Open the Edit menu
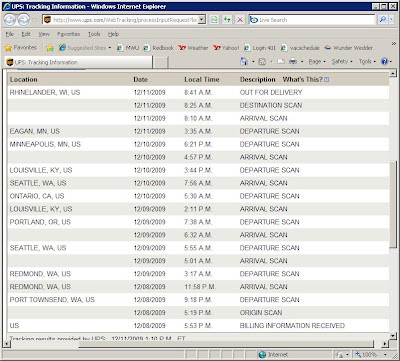400x361 pixels. pos(26,34)
